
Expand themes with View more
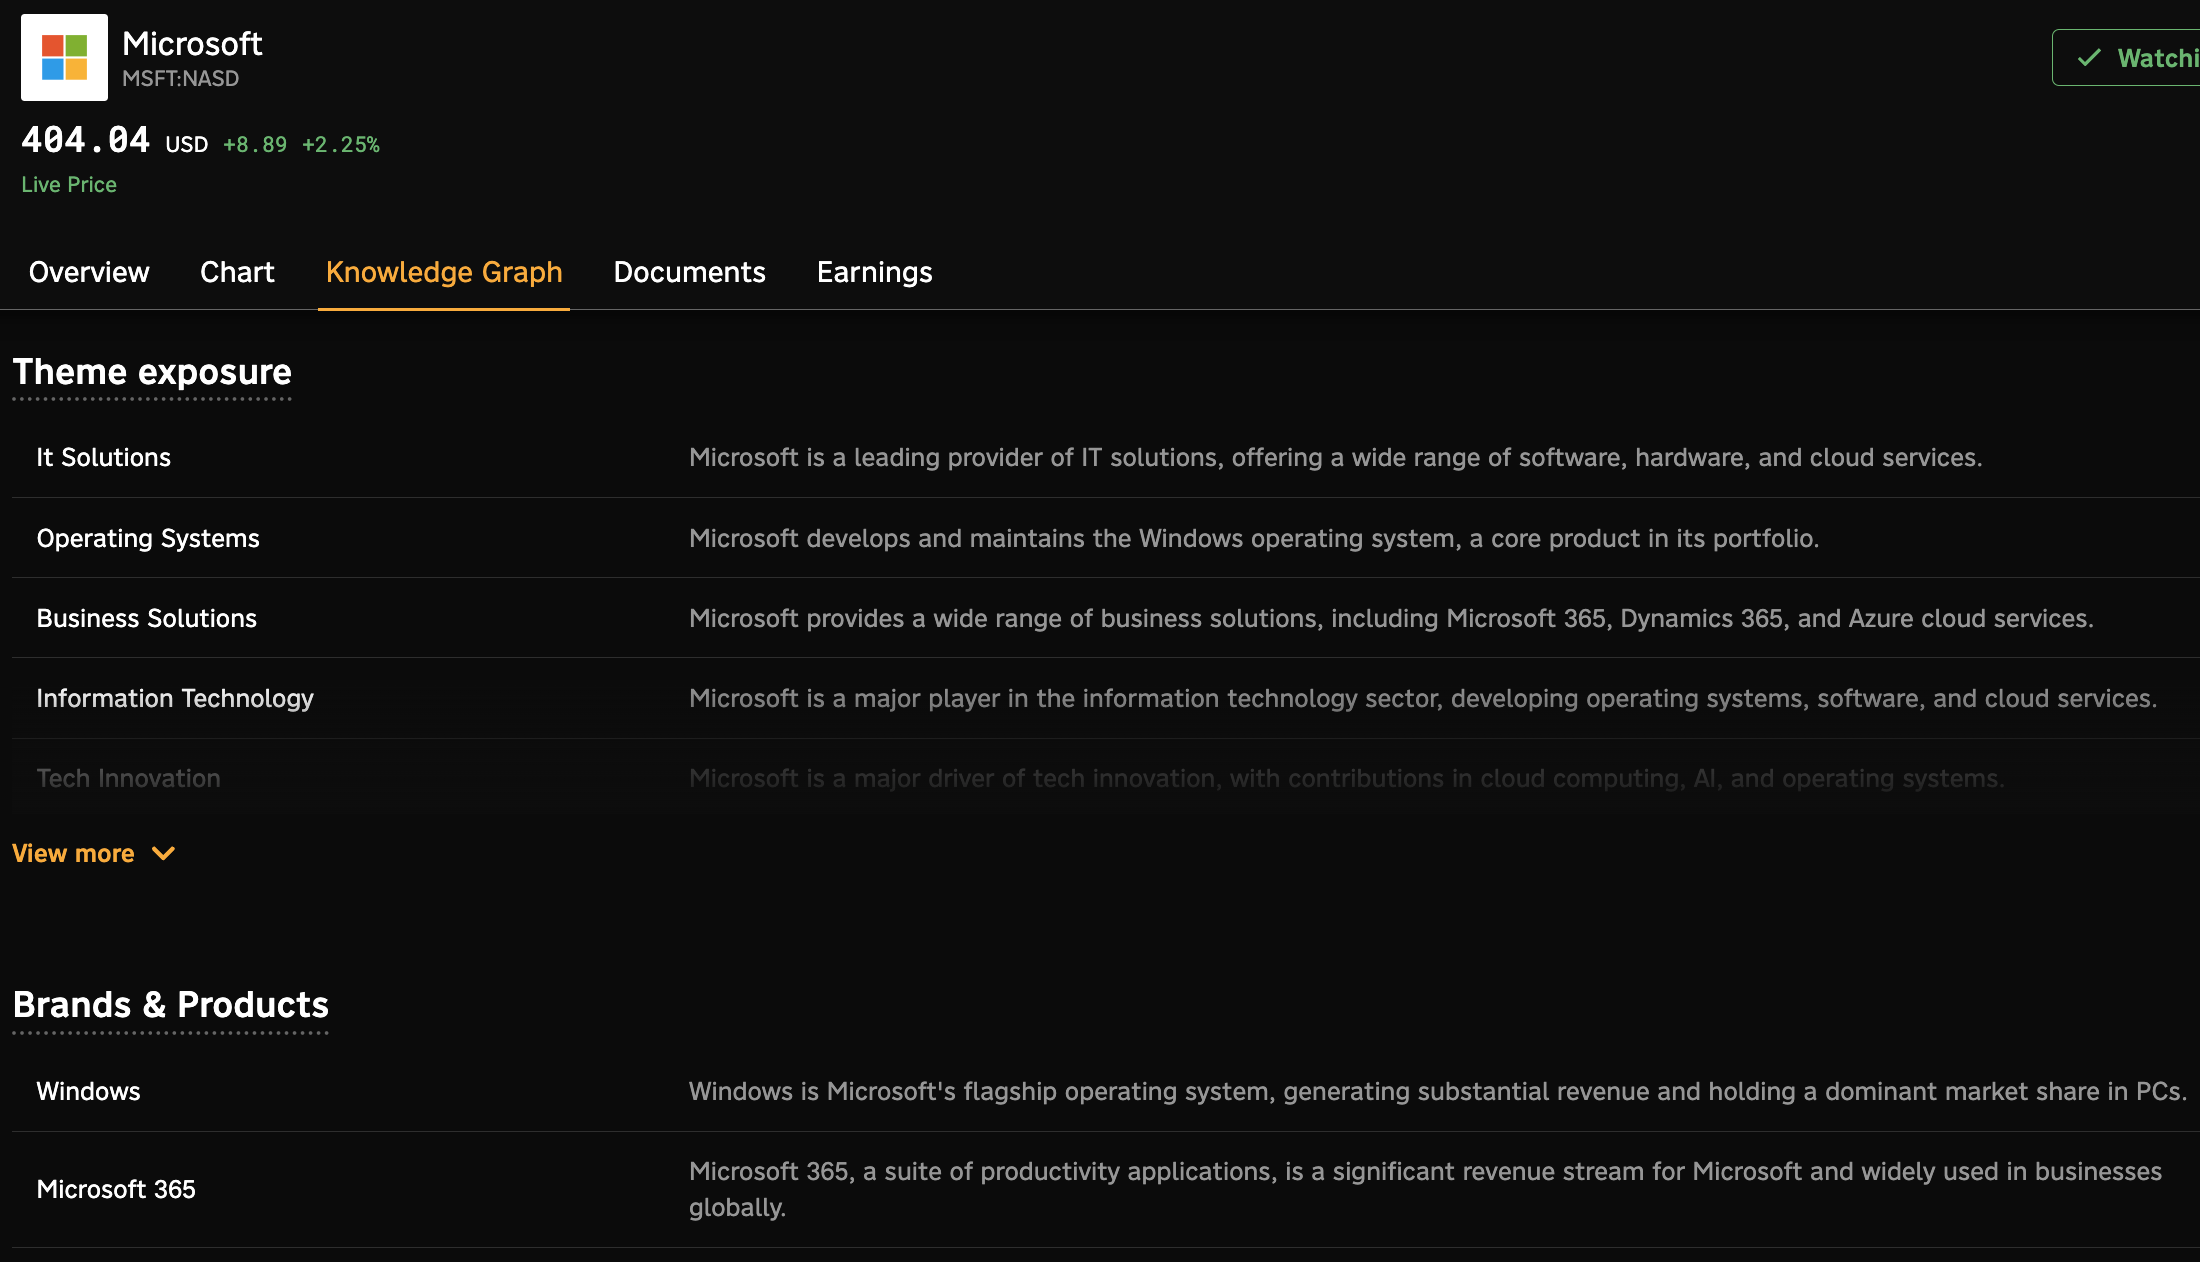[93, 853]
